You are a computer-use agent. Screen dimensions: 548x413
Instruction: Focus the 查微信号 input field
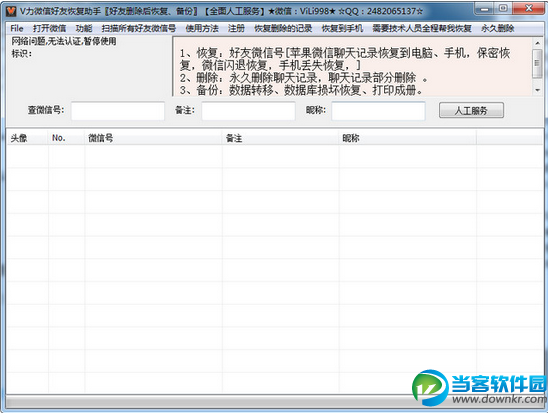coord(118,111)
